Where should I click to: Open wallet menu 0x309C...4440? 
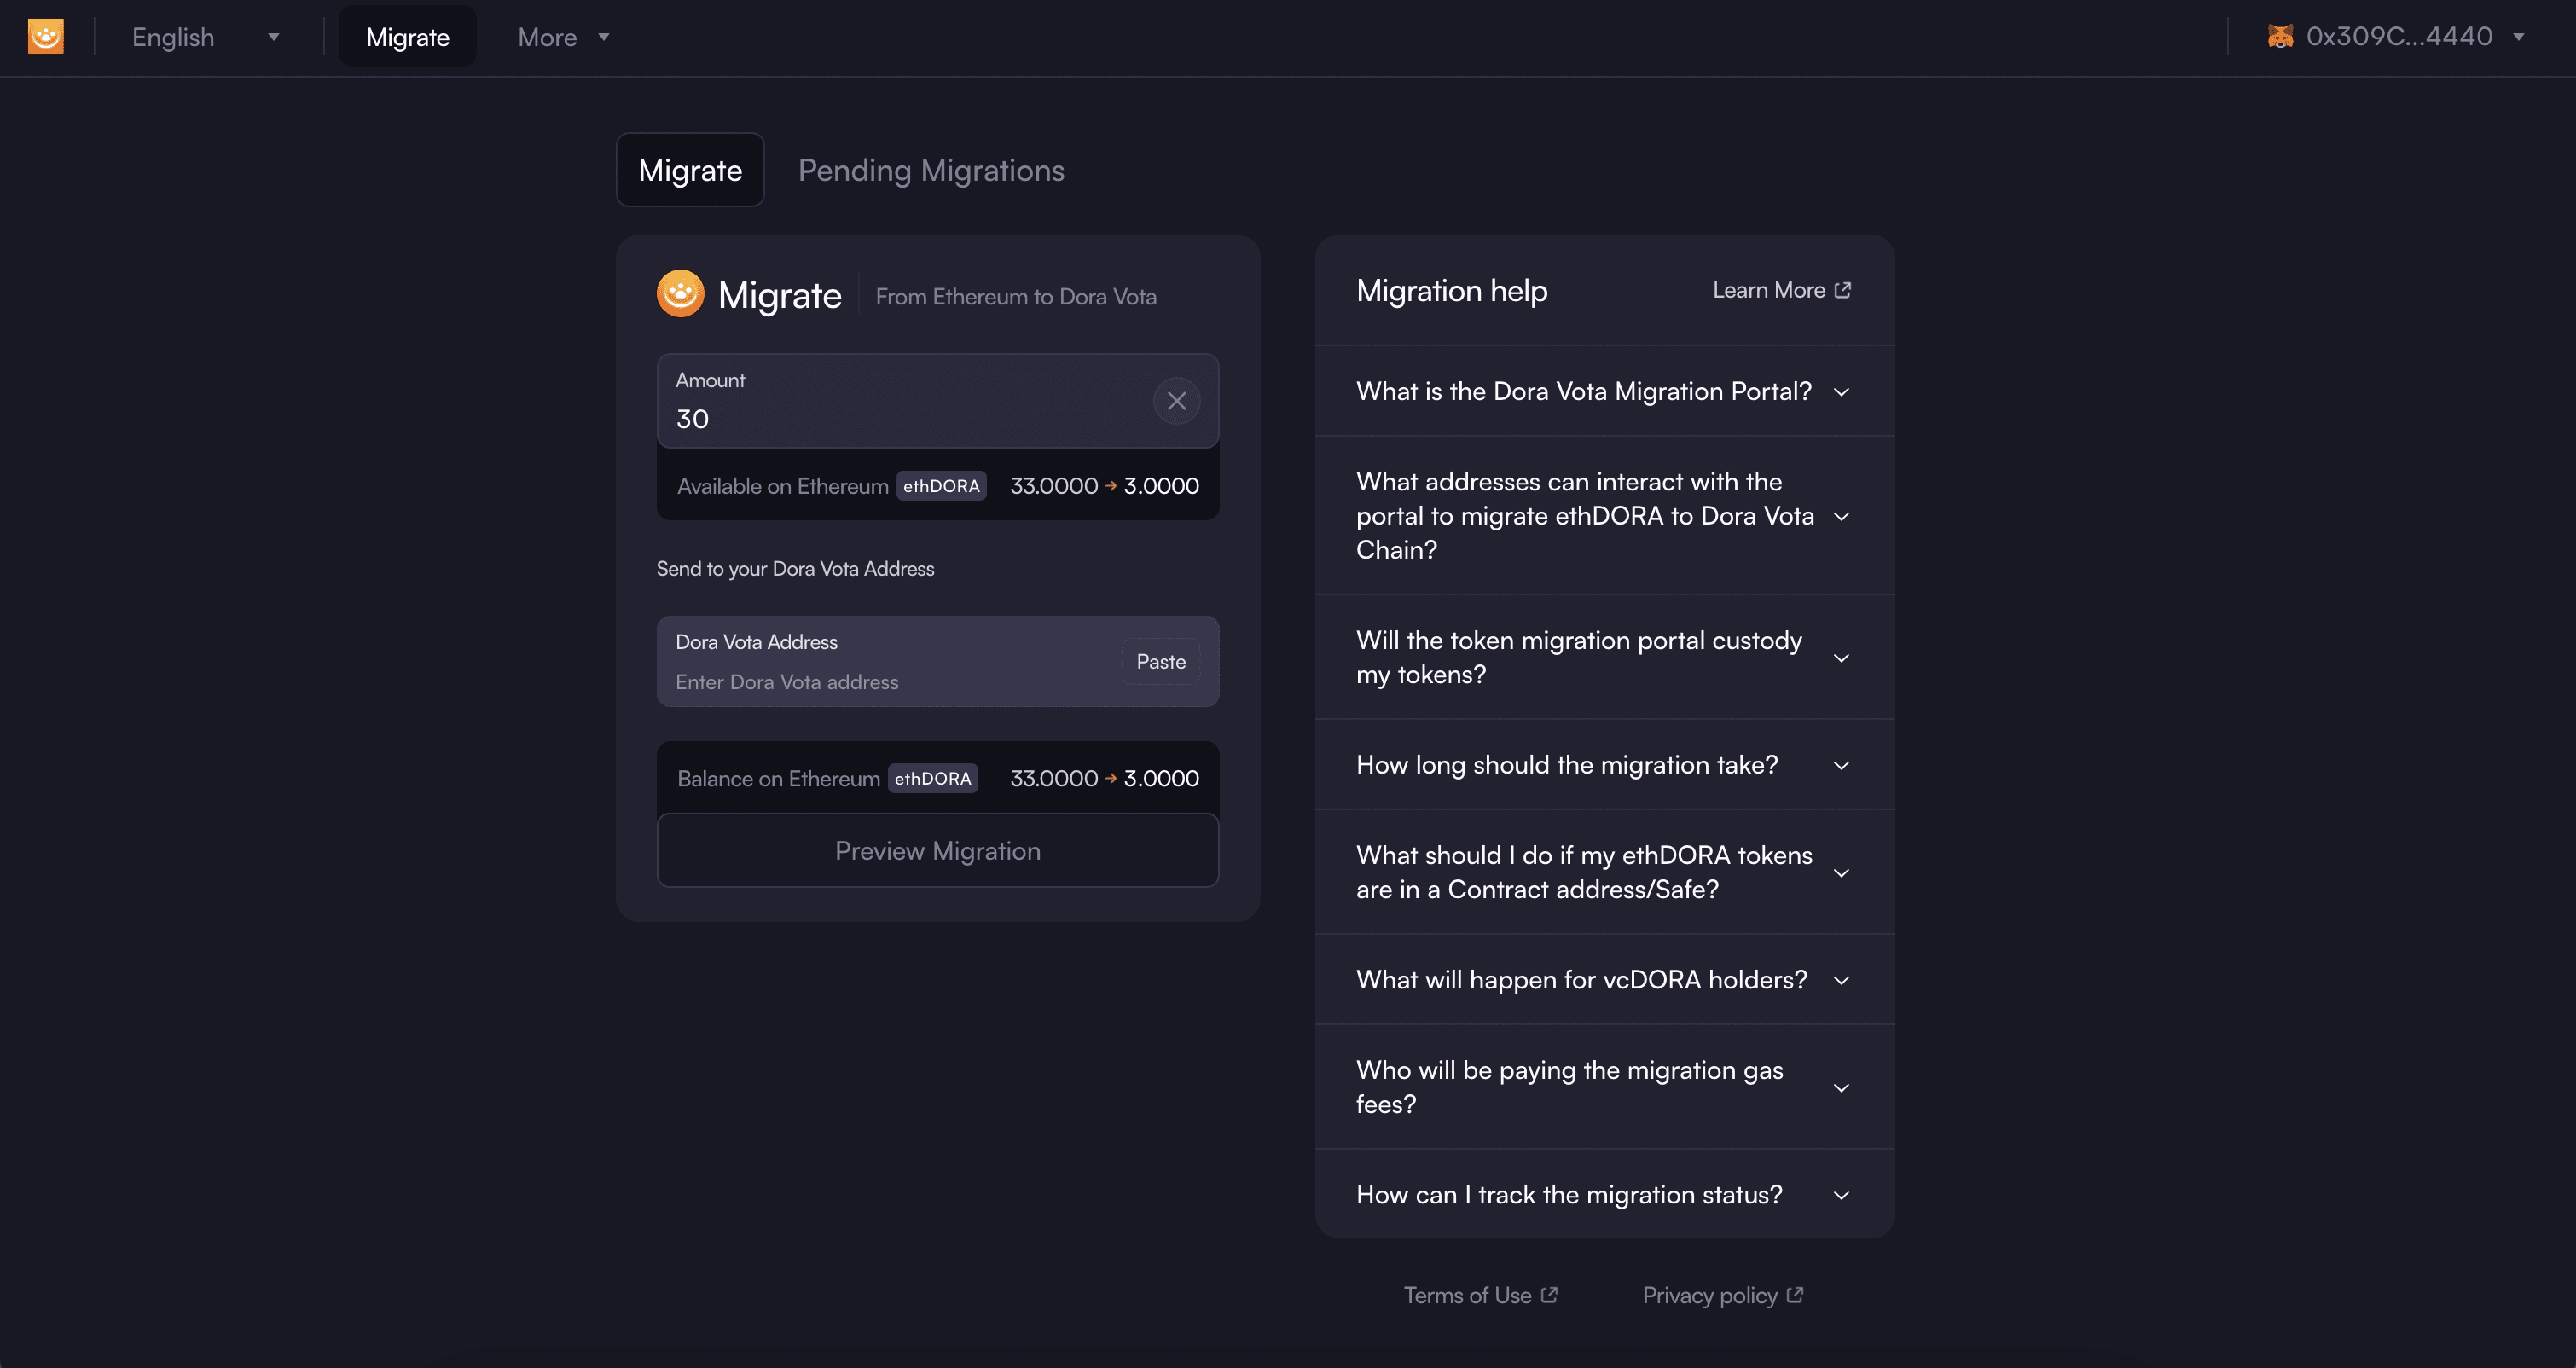pyautogui.click(x=2396, y=37)
